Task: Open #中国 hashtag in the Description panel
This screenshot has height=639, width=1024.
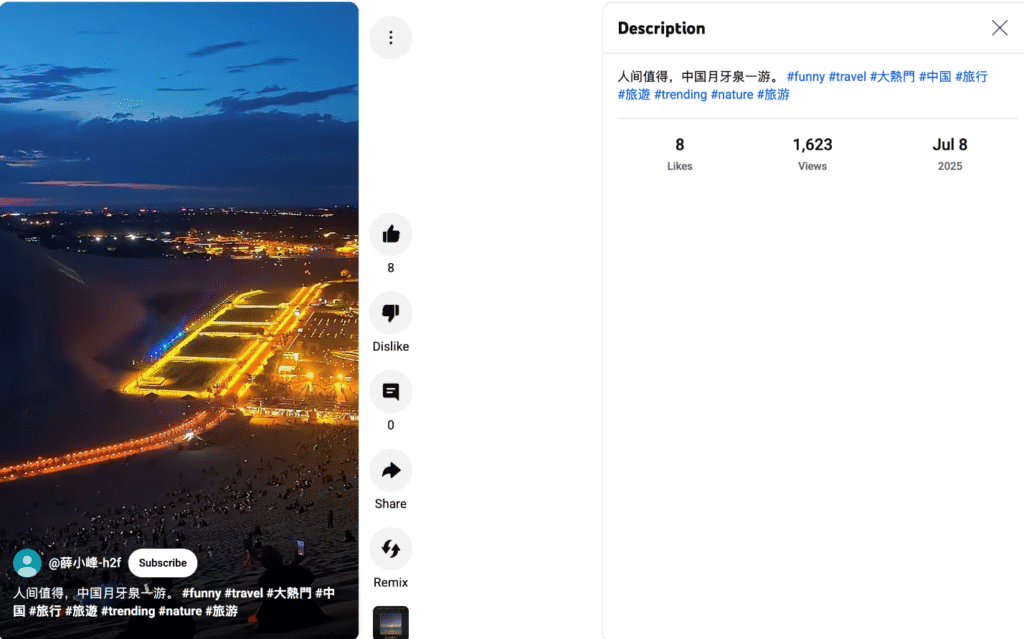Action: [934, 76]
